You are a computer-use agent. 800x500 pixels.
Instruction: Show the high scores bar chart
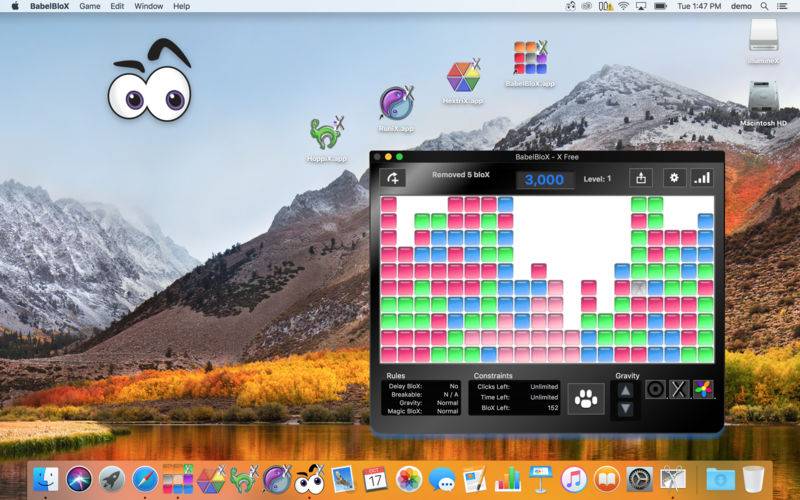coord(702,178)
